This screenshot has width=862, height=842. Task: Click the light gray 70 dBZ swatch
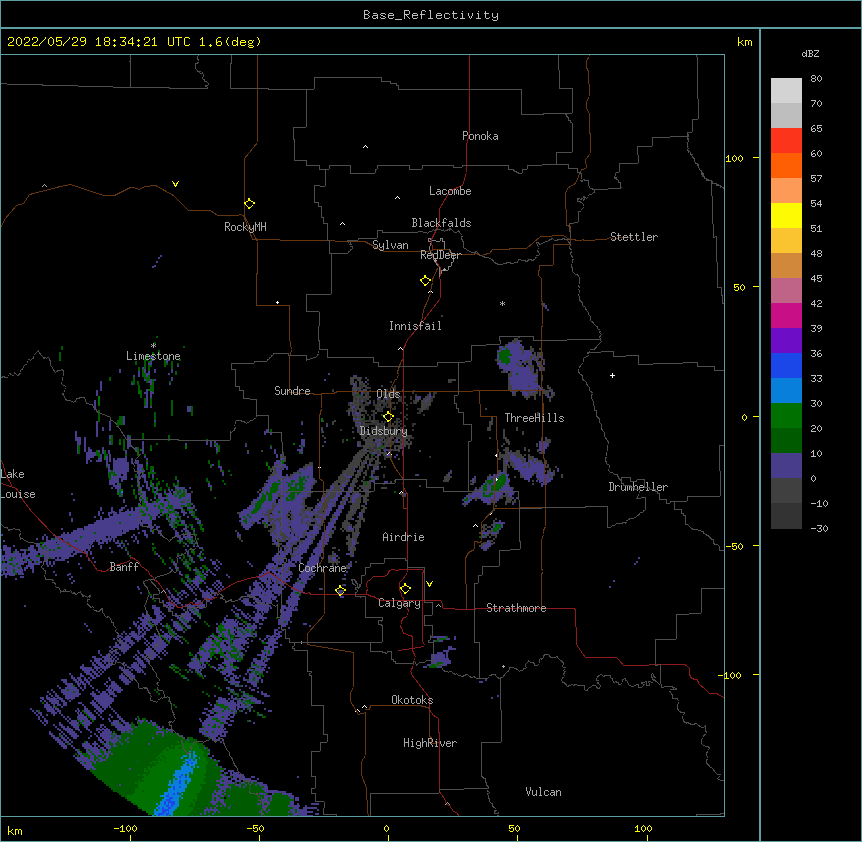click(786, 91)
